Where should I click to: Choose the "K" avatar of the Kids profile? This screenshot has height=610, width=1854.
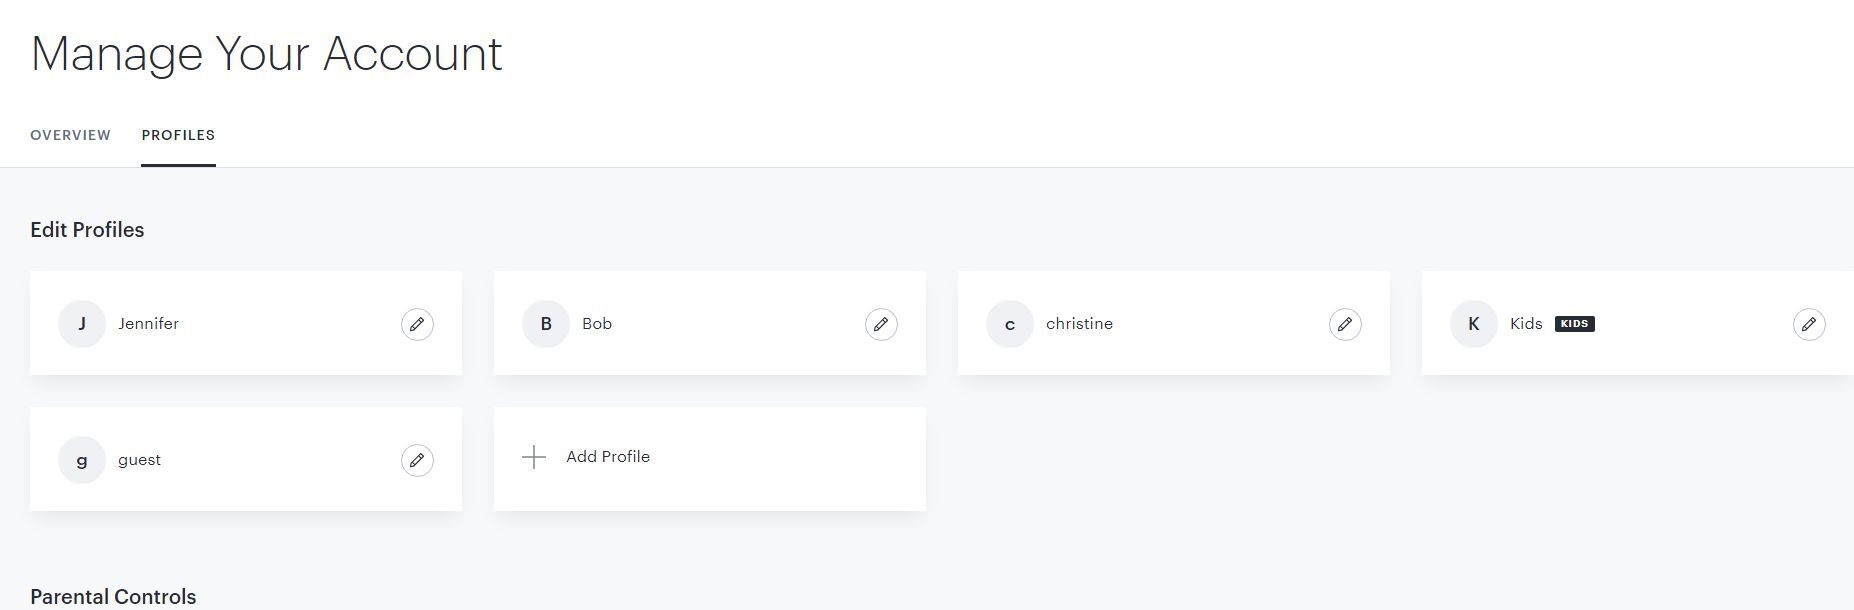(x=1474, y=324)
